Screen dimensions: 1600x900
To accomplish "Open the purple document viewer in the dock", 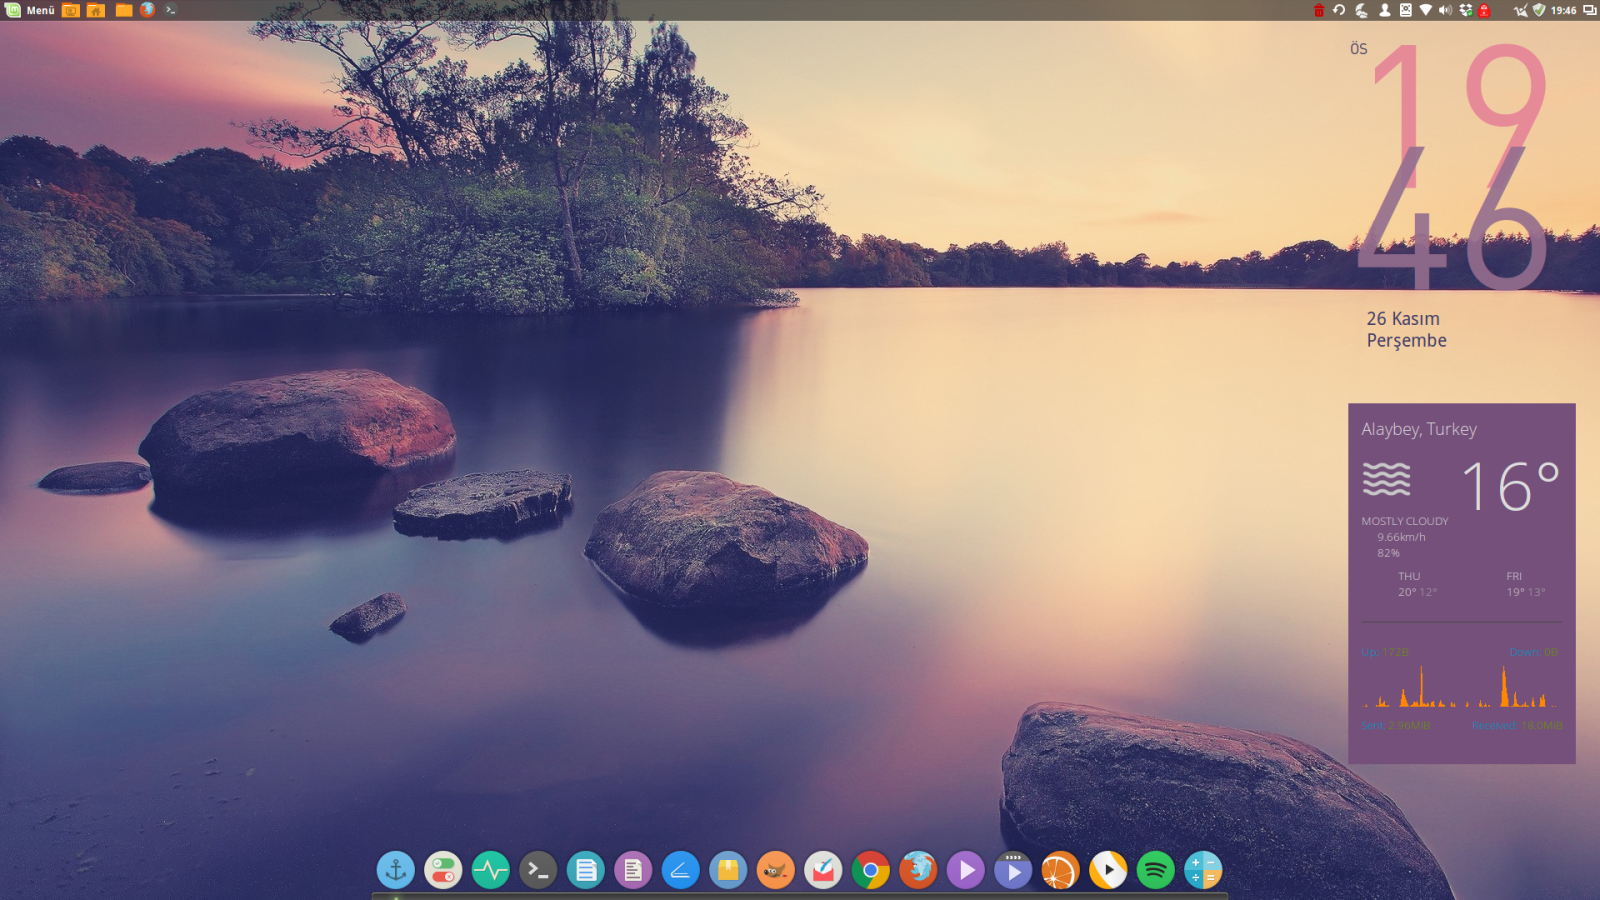I will (633, 870).
